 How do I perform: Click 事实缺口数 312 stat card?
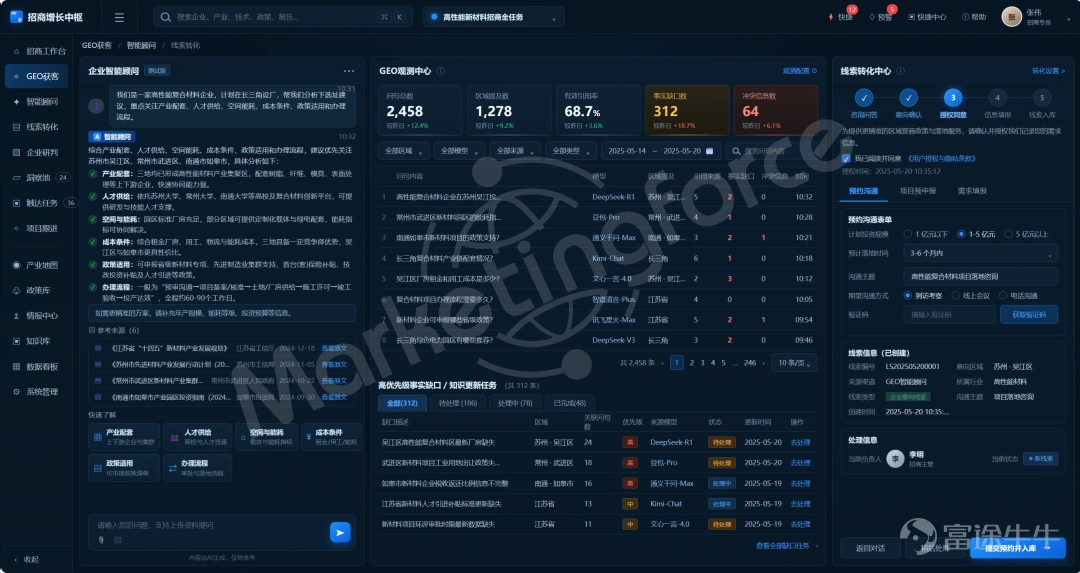point(687,110)
